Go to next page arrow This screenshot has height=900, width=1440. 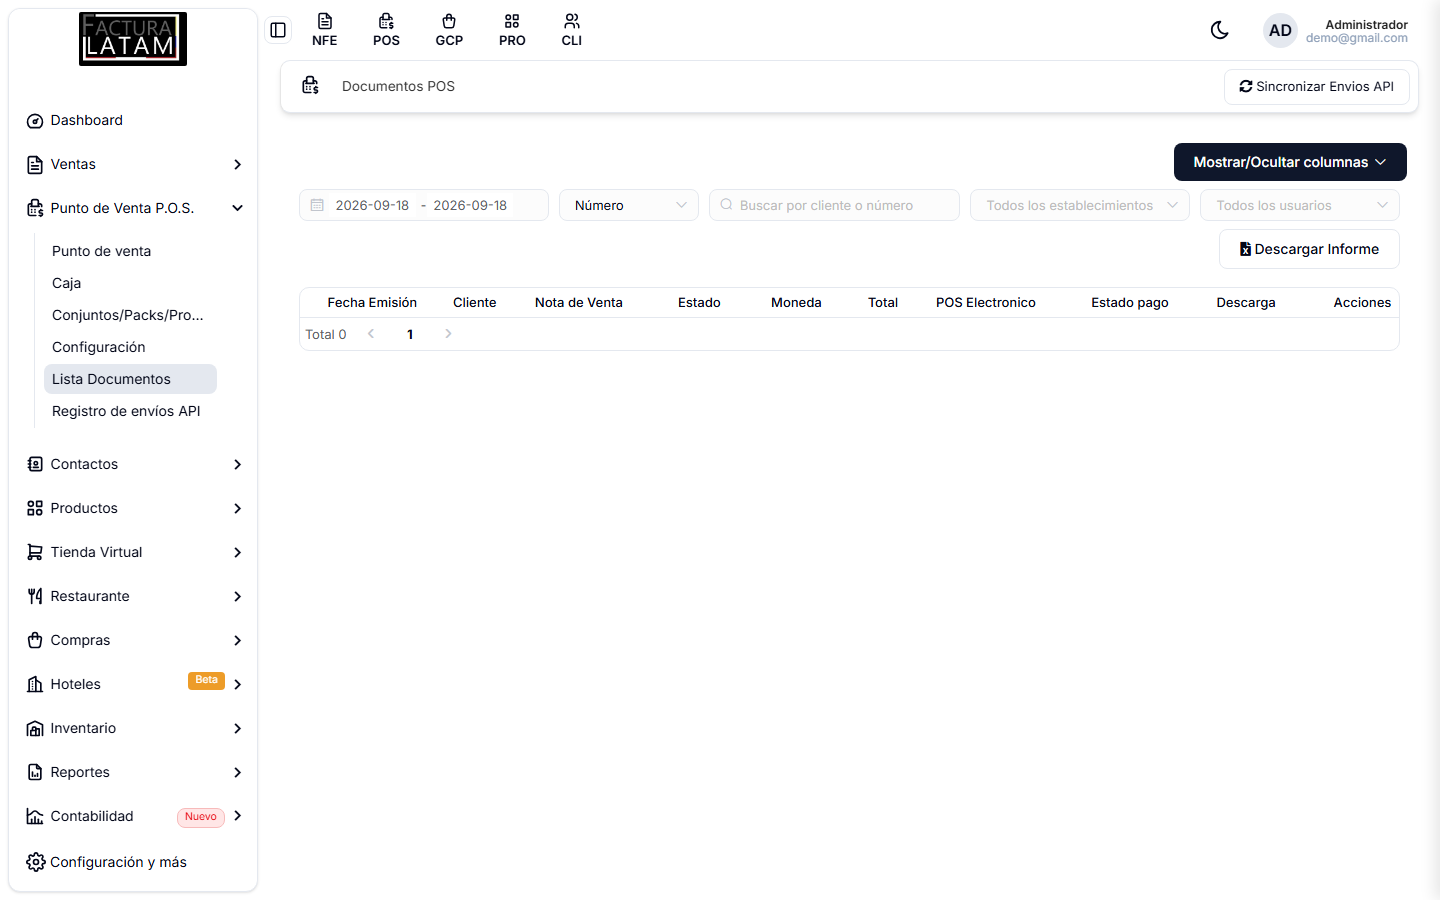(448, 334)
